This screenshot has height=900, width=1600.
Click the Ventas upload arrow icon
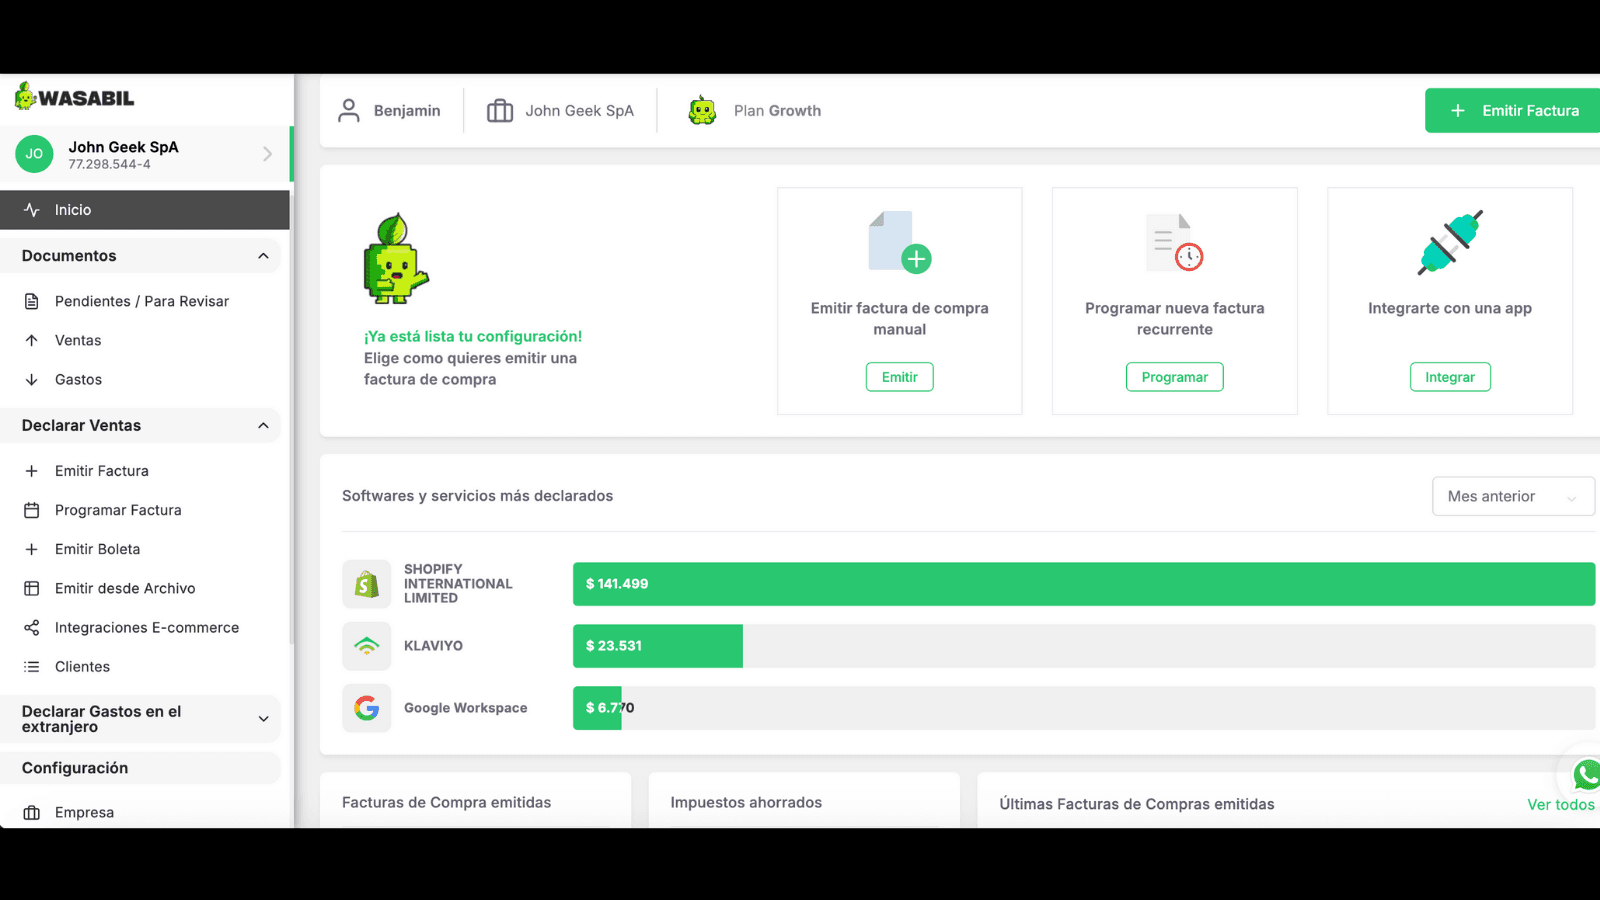(x=31, y=340)
